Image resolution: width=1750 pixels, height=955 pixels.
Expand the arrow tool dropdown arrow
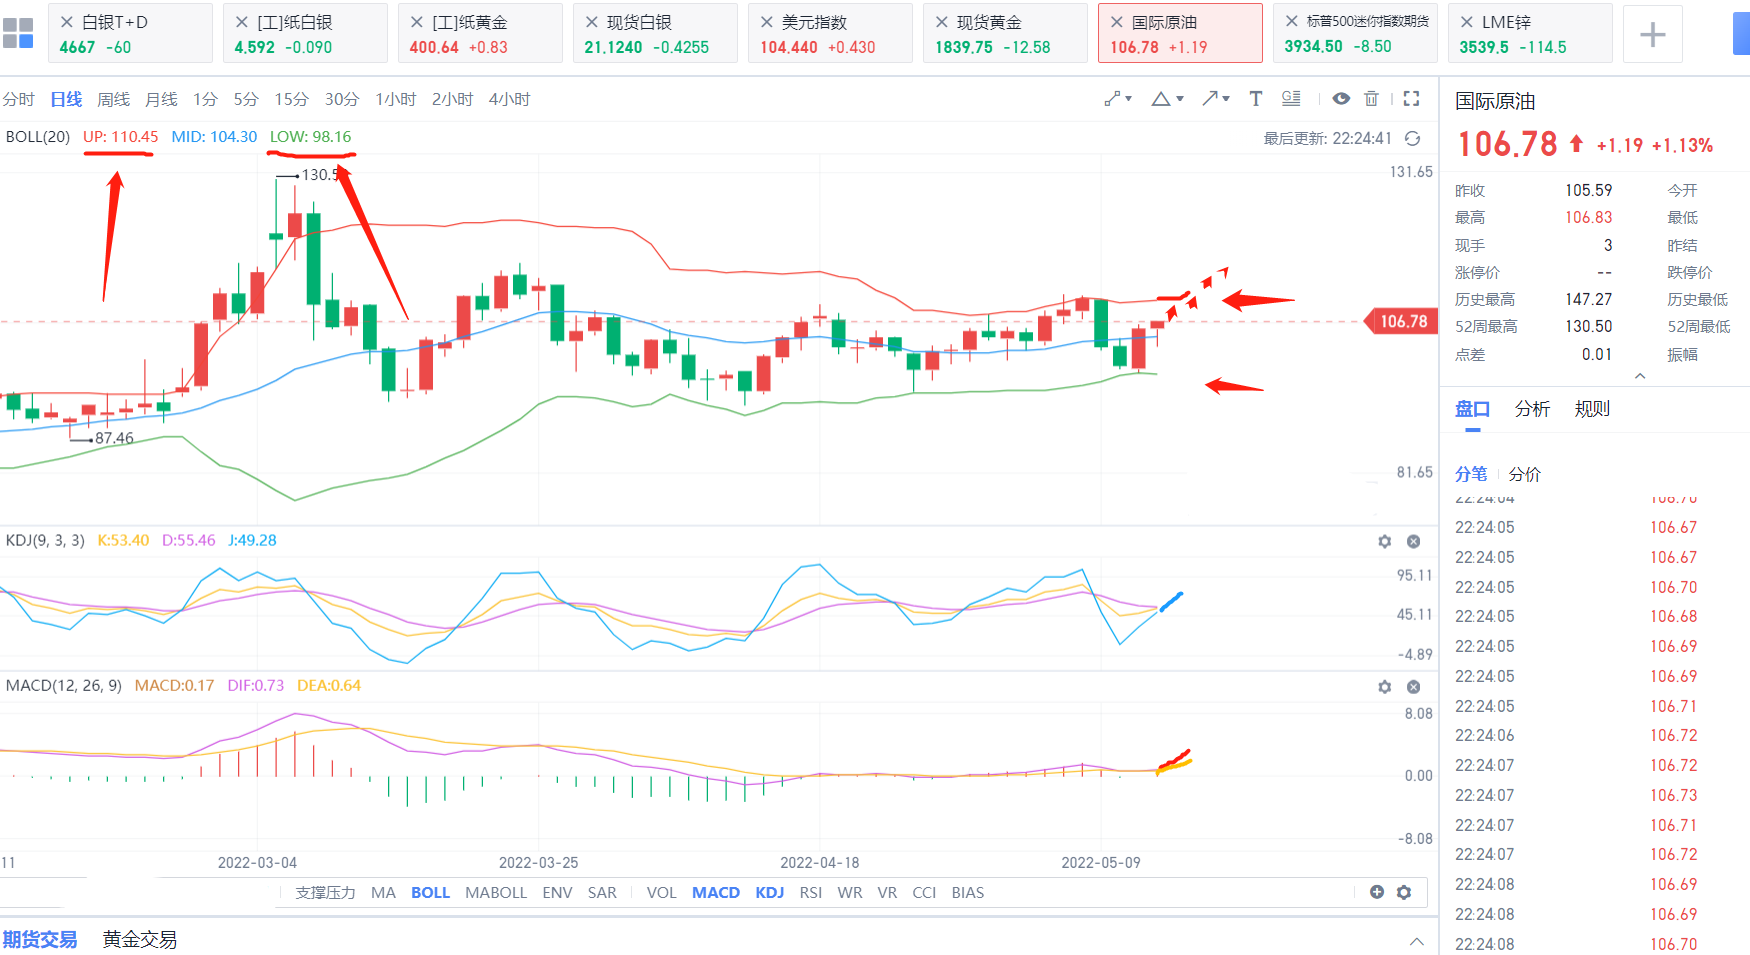click(x=1226, y=99)
